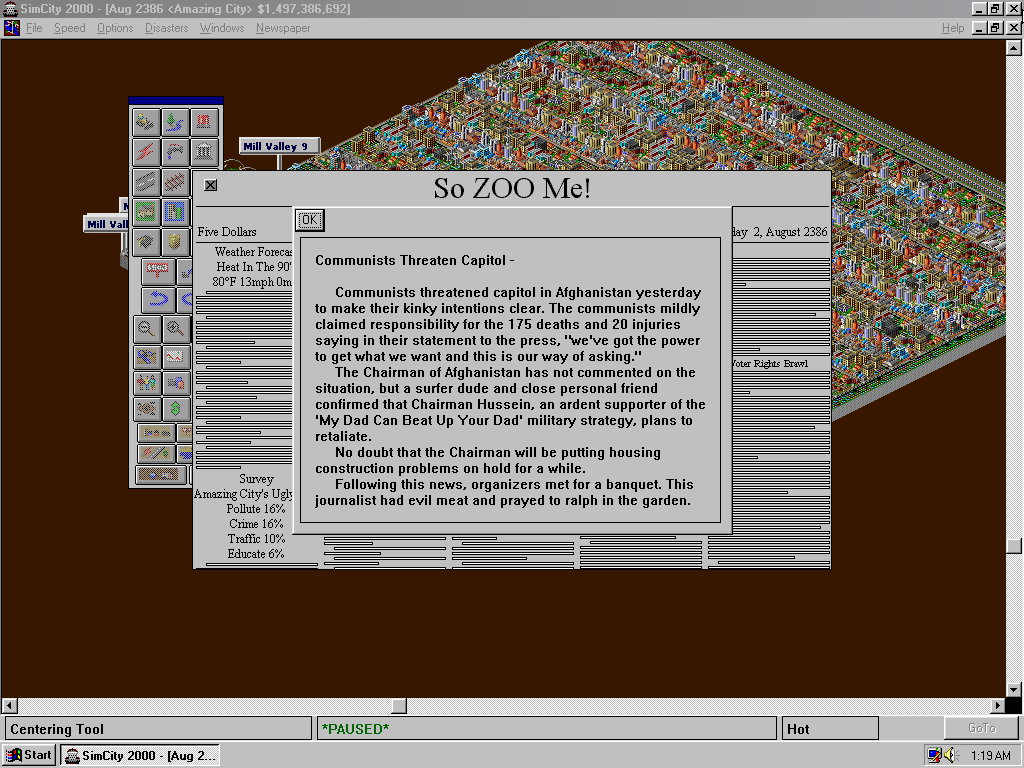Screen dimensions: 1024x768
Task: Click the Pollute 16% survey line
Action: click(256, 509)
